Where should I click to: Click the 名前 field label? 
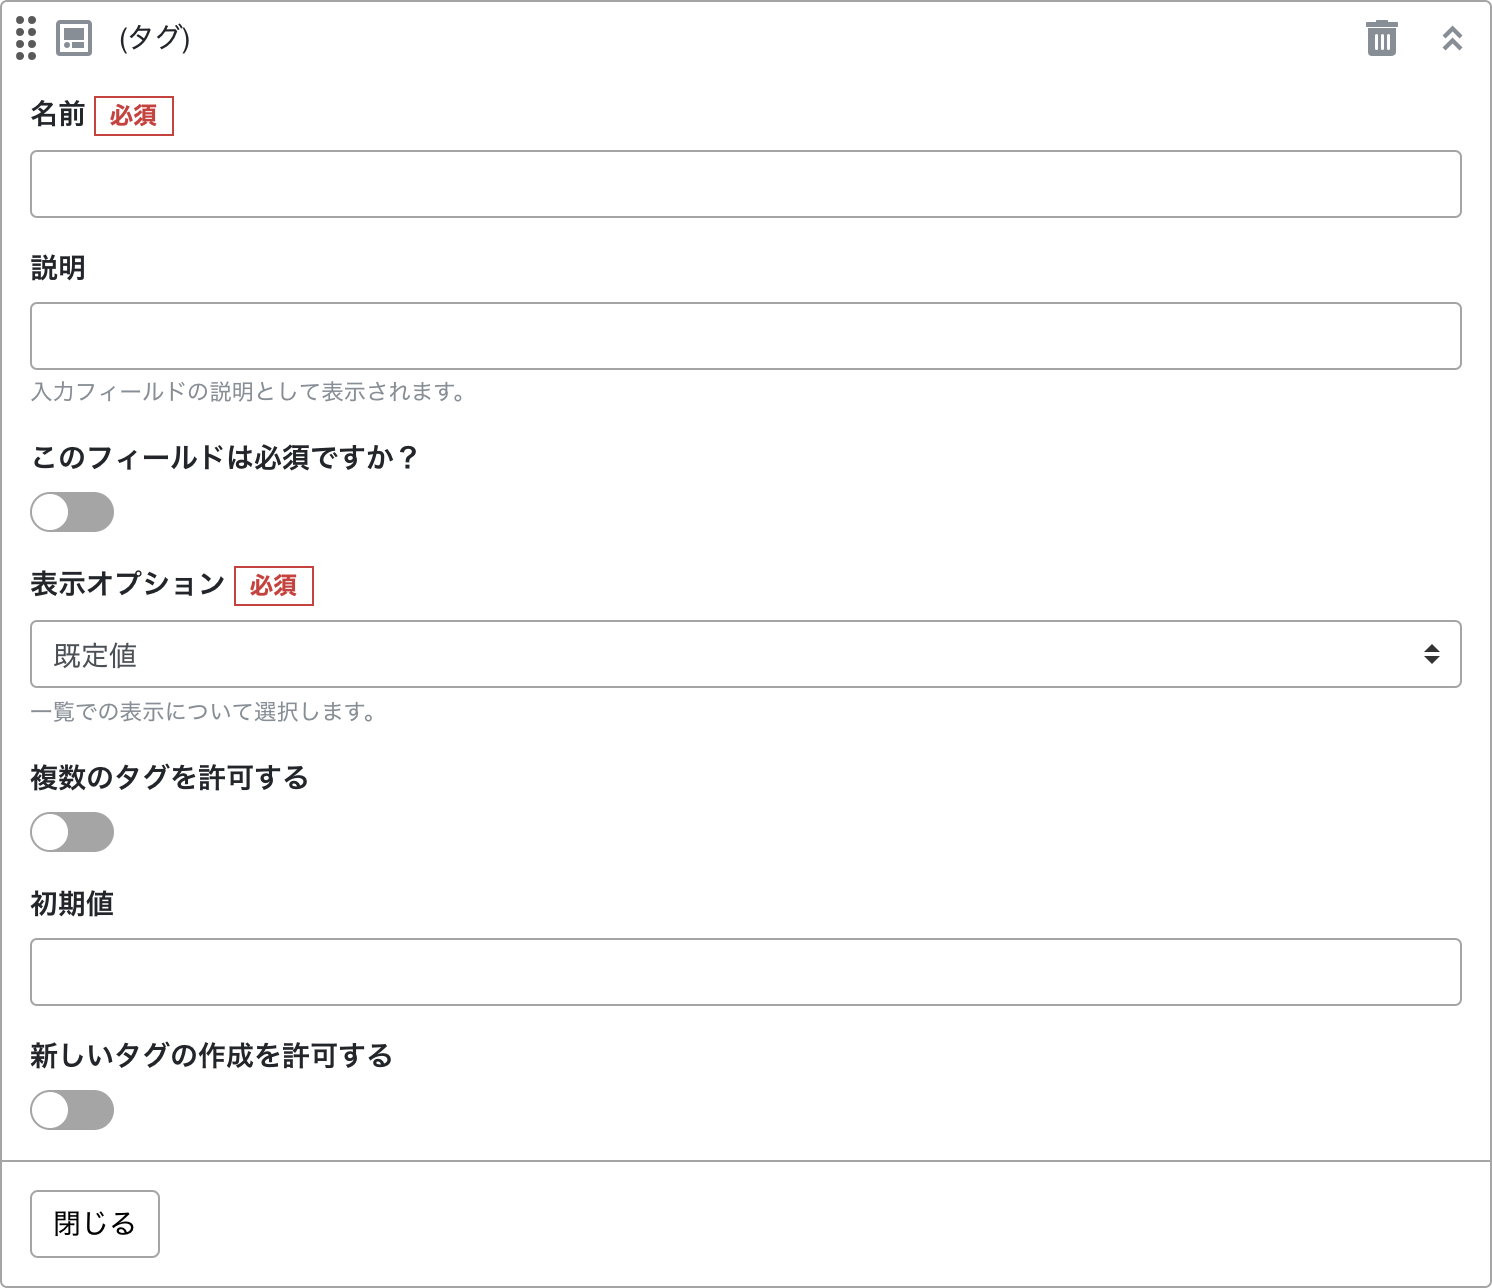(x=58, y=115)
